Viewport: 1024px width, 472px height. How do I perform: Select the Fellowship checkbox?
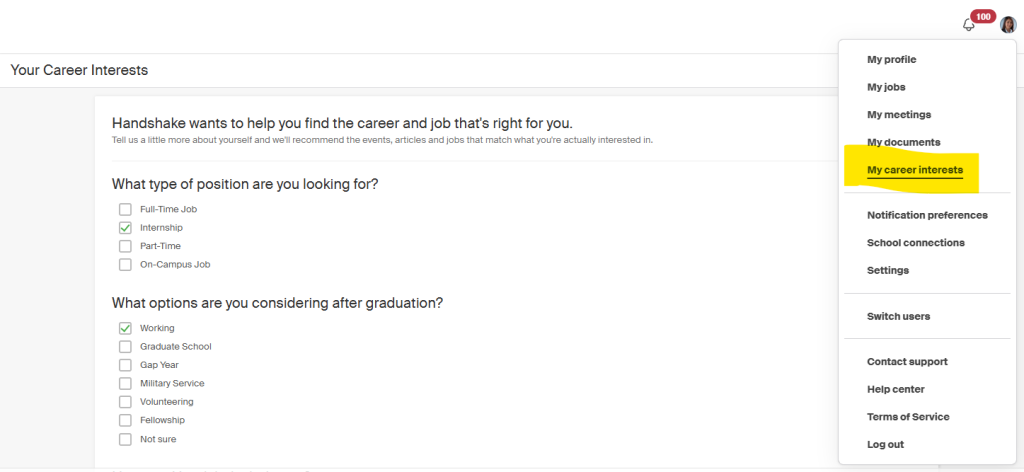tap(125, 420)
